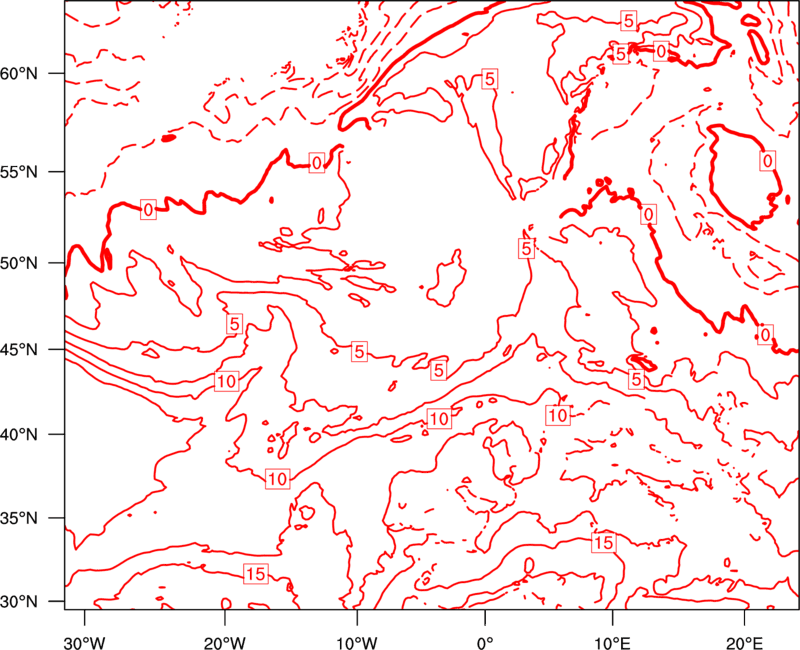Viewport: 800px width, 650px height.
Task: Click the 35°N latitude axis label
Action: [19, 518]
